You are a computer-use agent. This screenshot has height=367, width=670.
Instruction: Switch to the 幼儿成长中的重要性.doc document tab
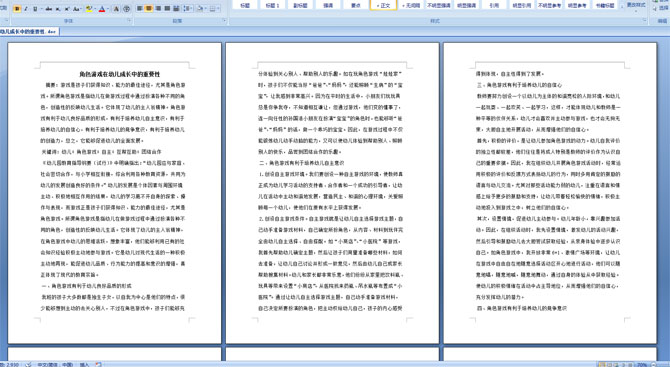click(x=28, y=31)
